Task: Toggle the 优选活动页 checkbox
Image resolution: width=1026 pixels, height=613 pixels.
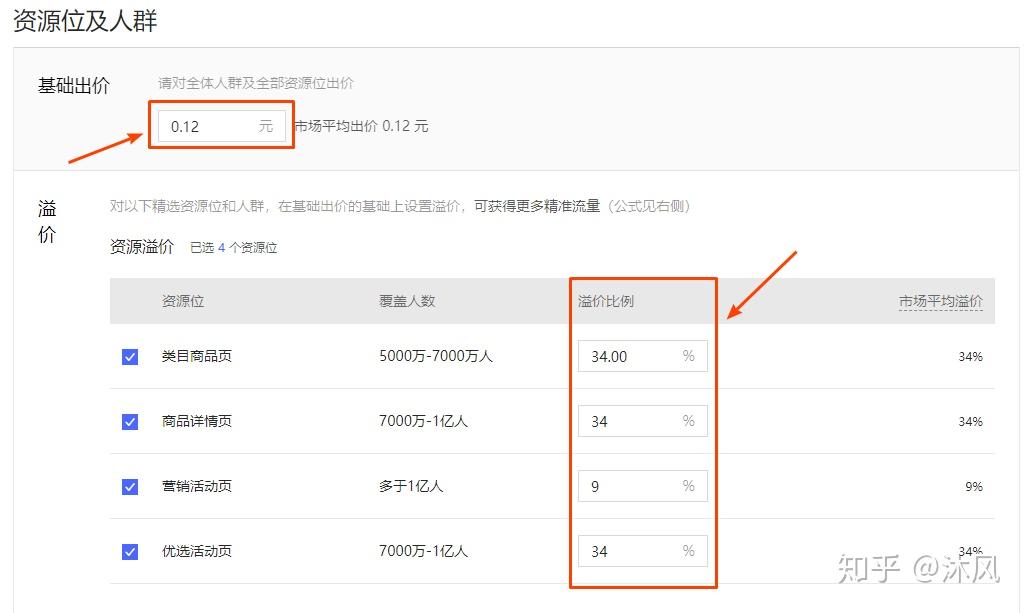Action: (130, 552)
